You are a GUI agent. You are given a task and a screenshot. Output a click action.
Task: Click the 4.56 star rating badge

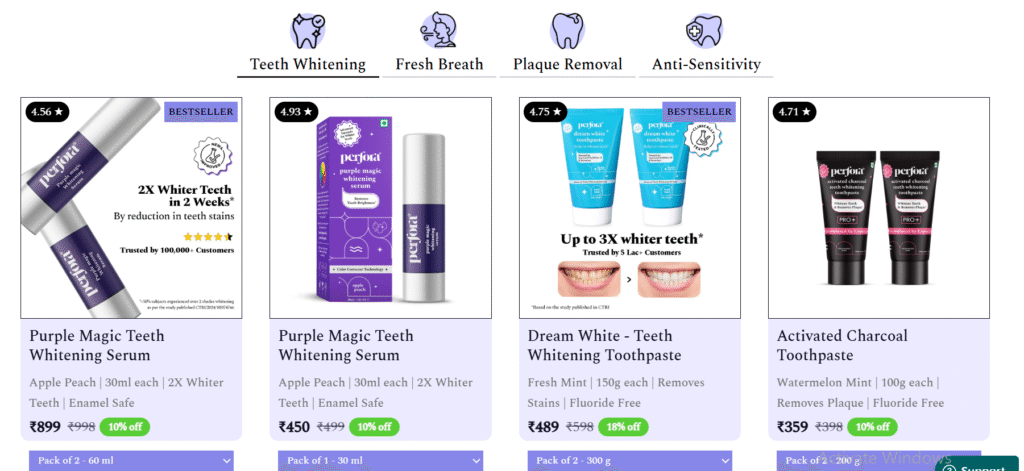tap(48, 112)
